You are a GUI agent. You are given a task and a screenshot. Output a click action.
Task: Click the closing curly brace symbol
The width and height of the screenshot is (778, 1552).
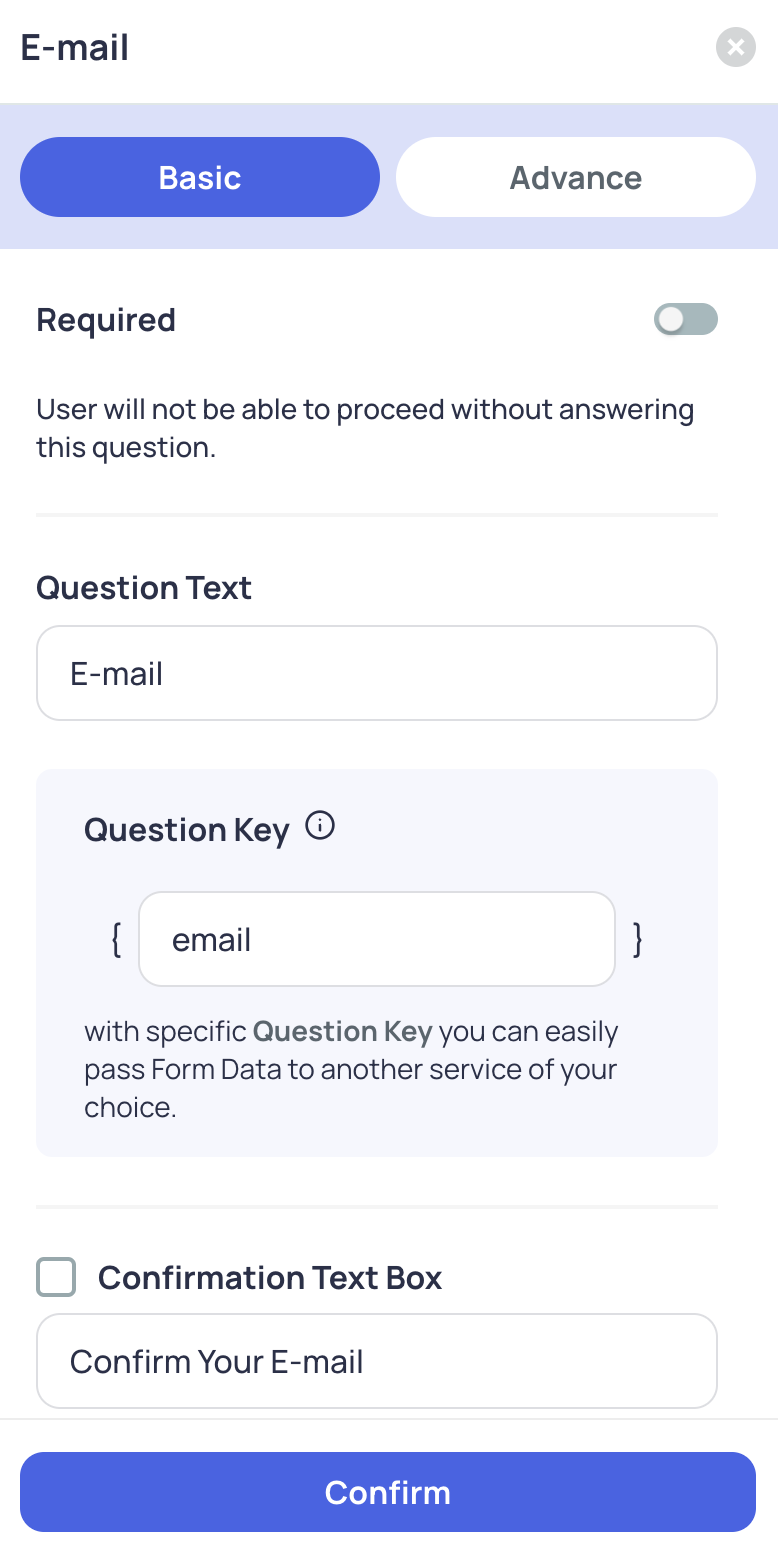coord(638,940)
